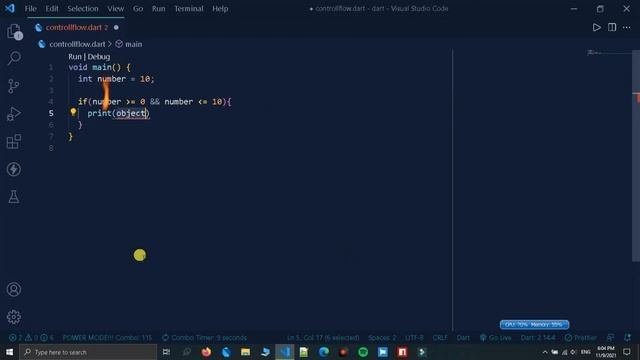Change indentation via Spaces: 2

(x=382, y=338)
